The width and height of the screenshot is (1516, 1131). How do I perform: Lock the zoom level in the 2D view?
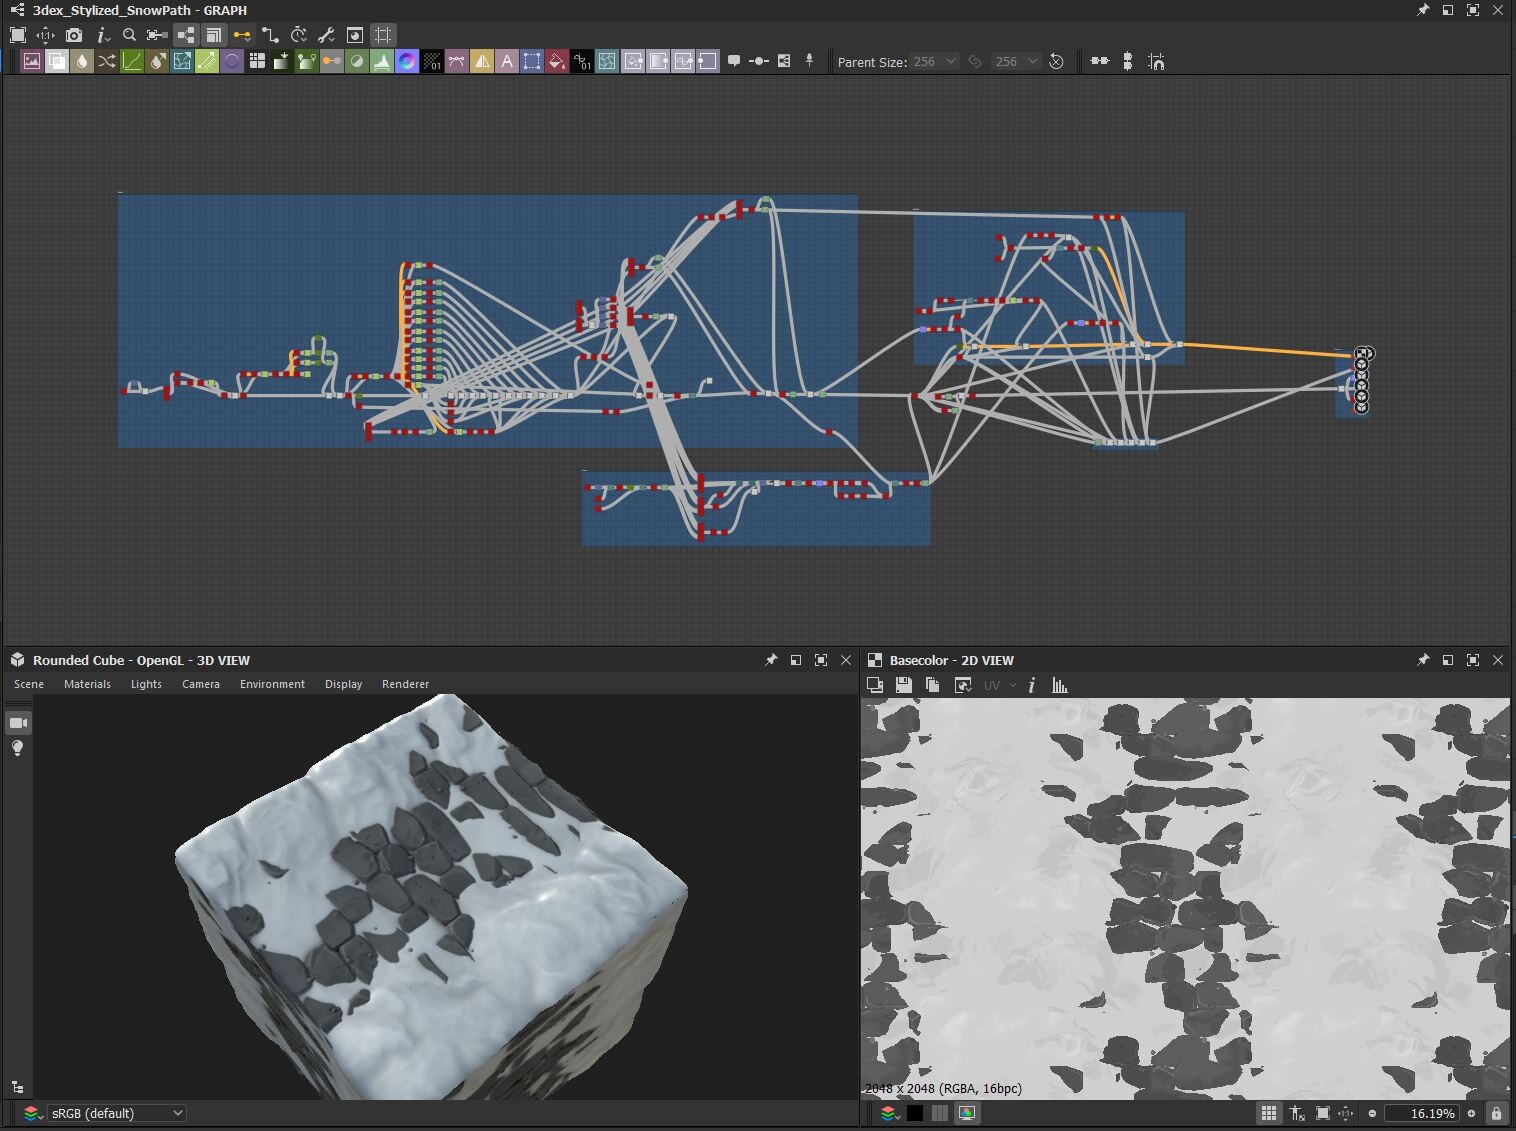click(1496, 1113)
